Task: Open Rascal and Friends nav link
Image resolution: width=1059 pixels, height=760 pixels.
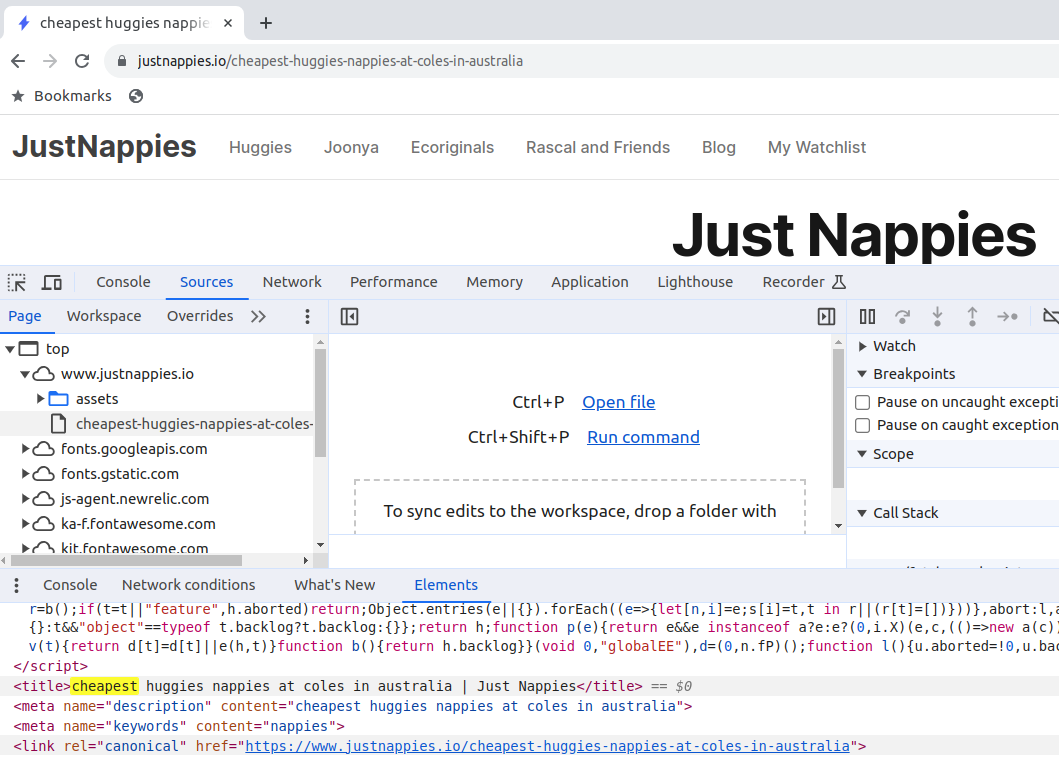Action: [598, 147]
